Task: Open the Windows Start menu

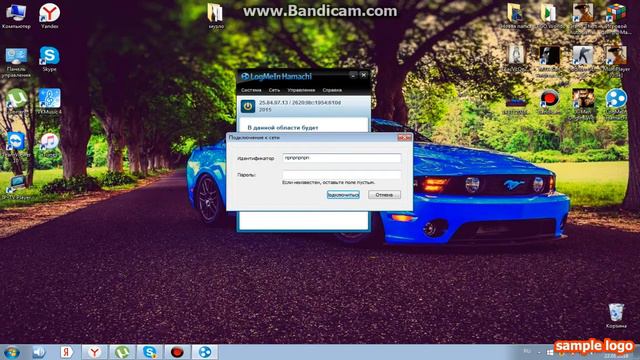Action: pos(11,352)
